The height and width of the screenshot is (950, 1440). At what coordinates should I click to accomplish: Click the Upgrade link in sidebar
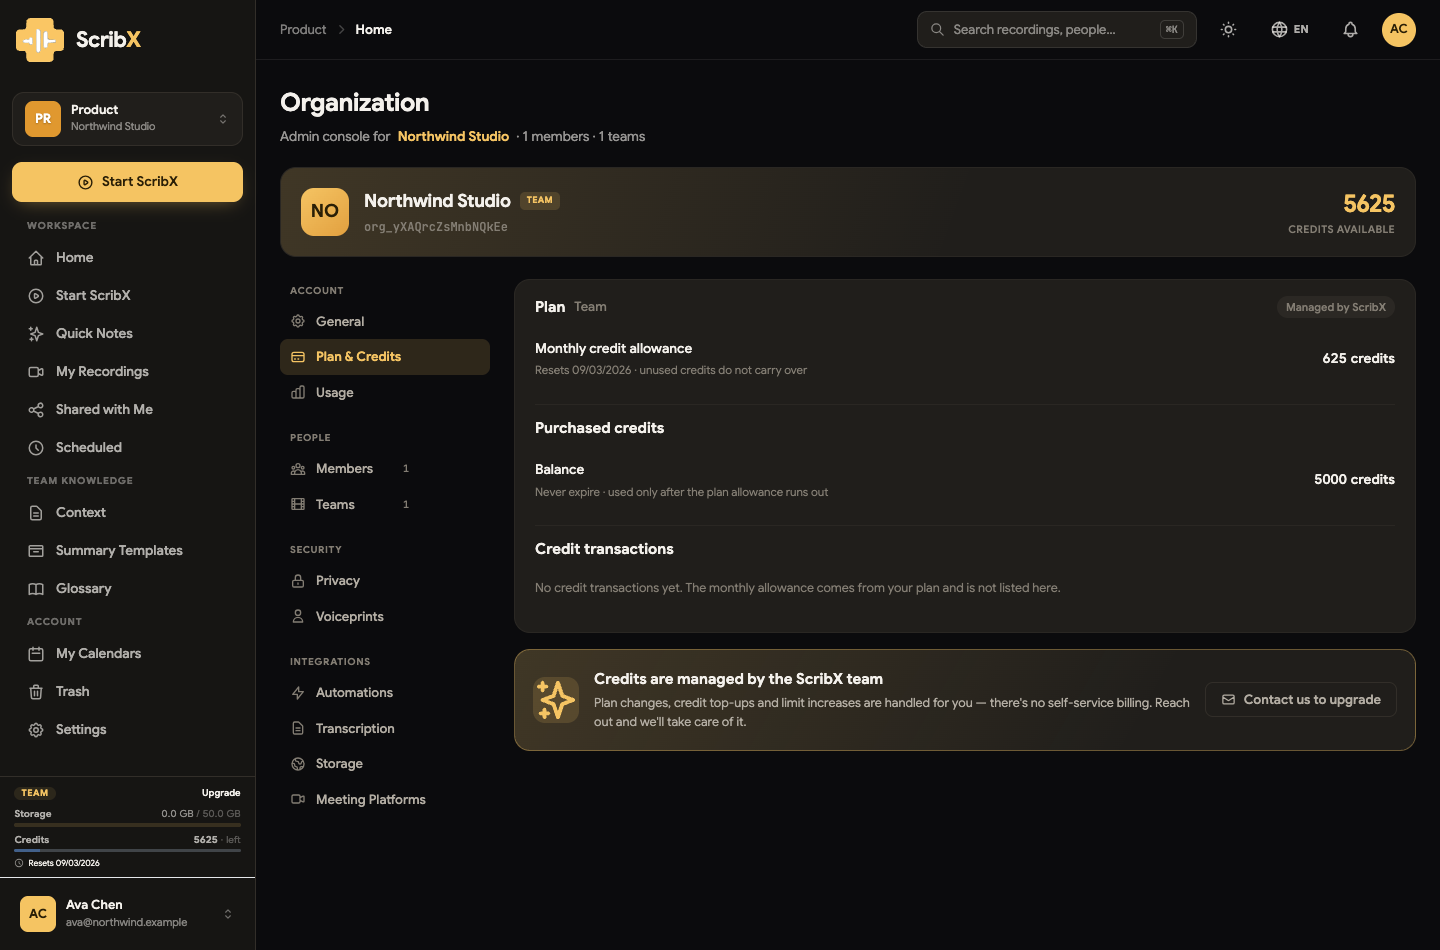[221, 793]
